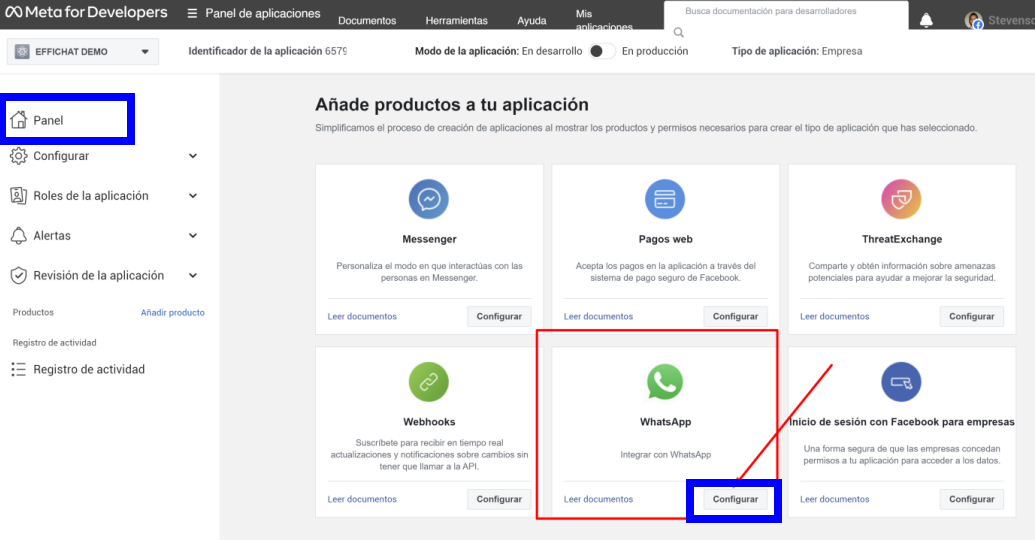Screen dimensions: 1035x541
Task: Click Panel de aplicaciones title in top bar
Action: 263,13
